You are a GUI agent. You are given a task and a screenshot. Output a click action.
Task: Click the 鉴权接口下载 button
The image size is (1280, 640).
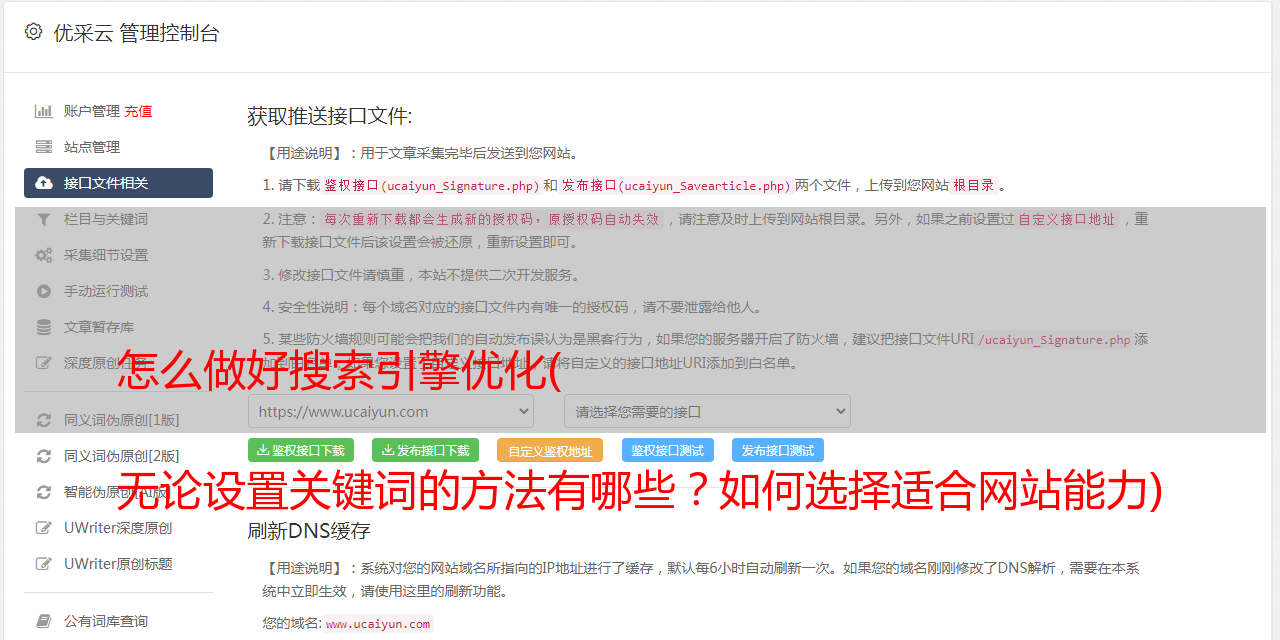tap(301, 450)
